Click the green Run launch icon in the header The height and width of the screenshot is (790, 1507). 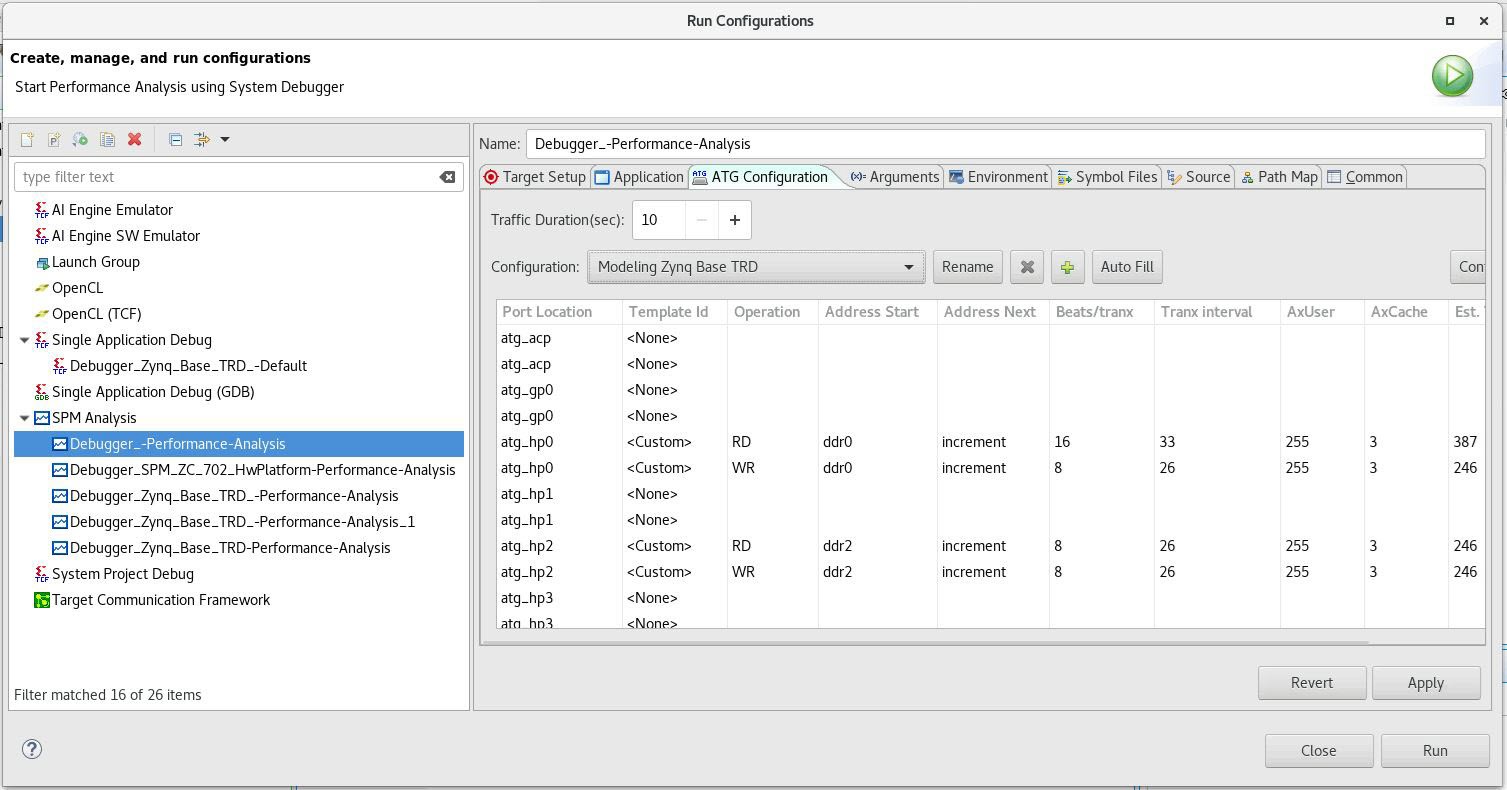[x=1451, y=74]
